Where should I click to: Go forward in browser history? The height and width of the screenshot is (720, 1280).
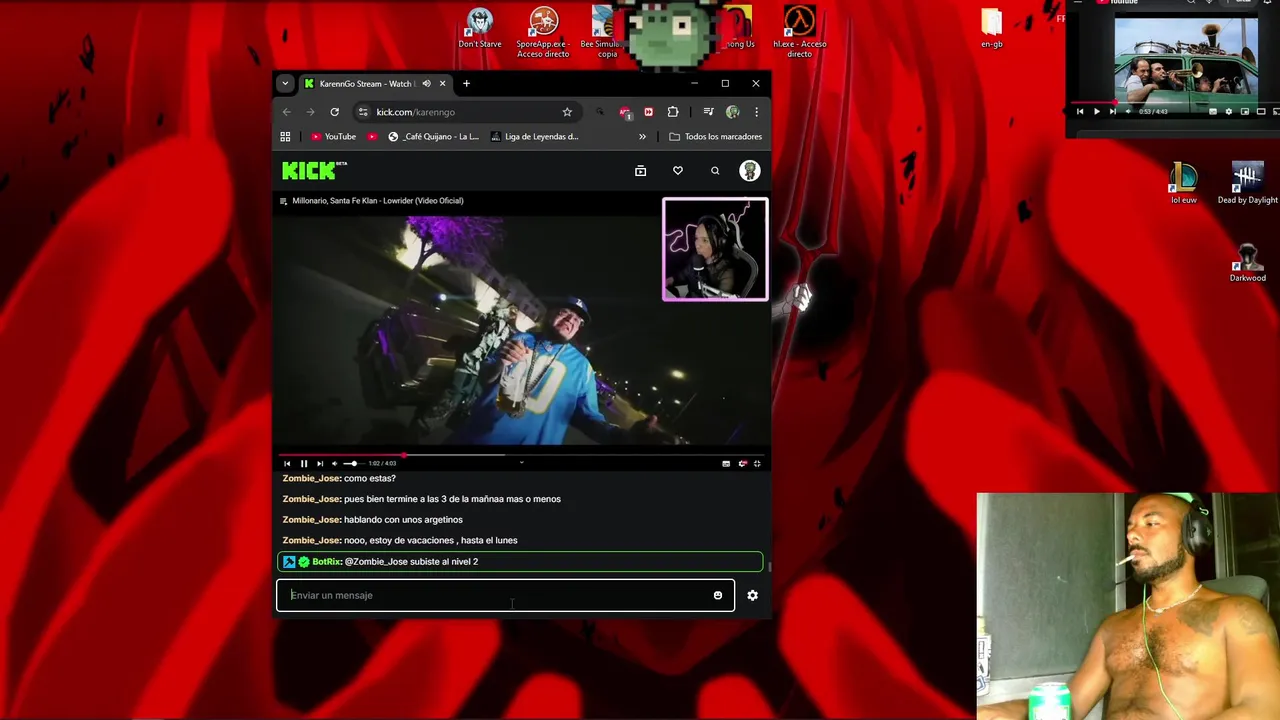[x=311, y=112]
